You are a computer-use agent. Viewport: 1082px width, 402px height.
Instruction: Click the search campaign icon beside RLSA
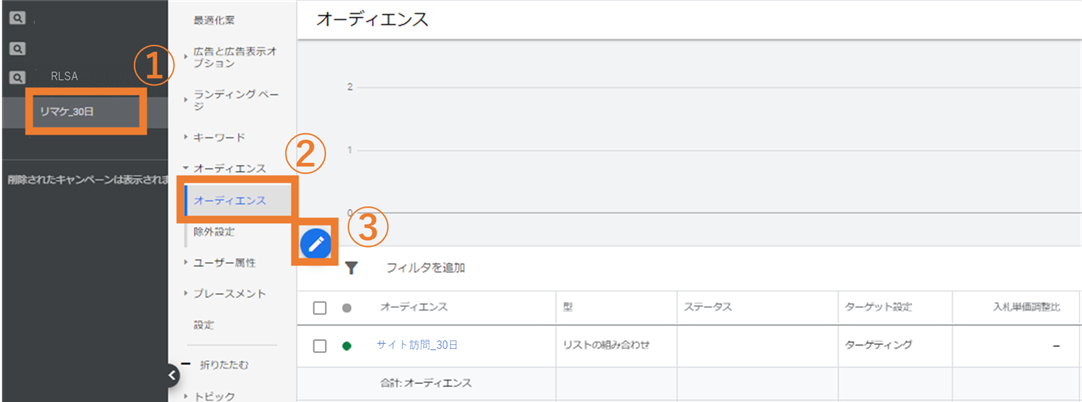(x=17, y=77)
